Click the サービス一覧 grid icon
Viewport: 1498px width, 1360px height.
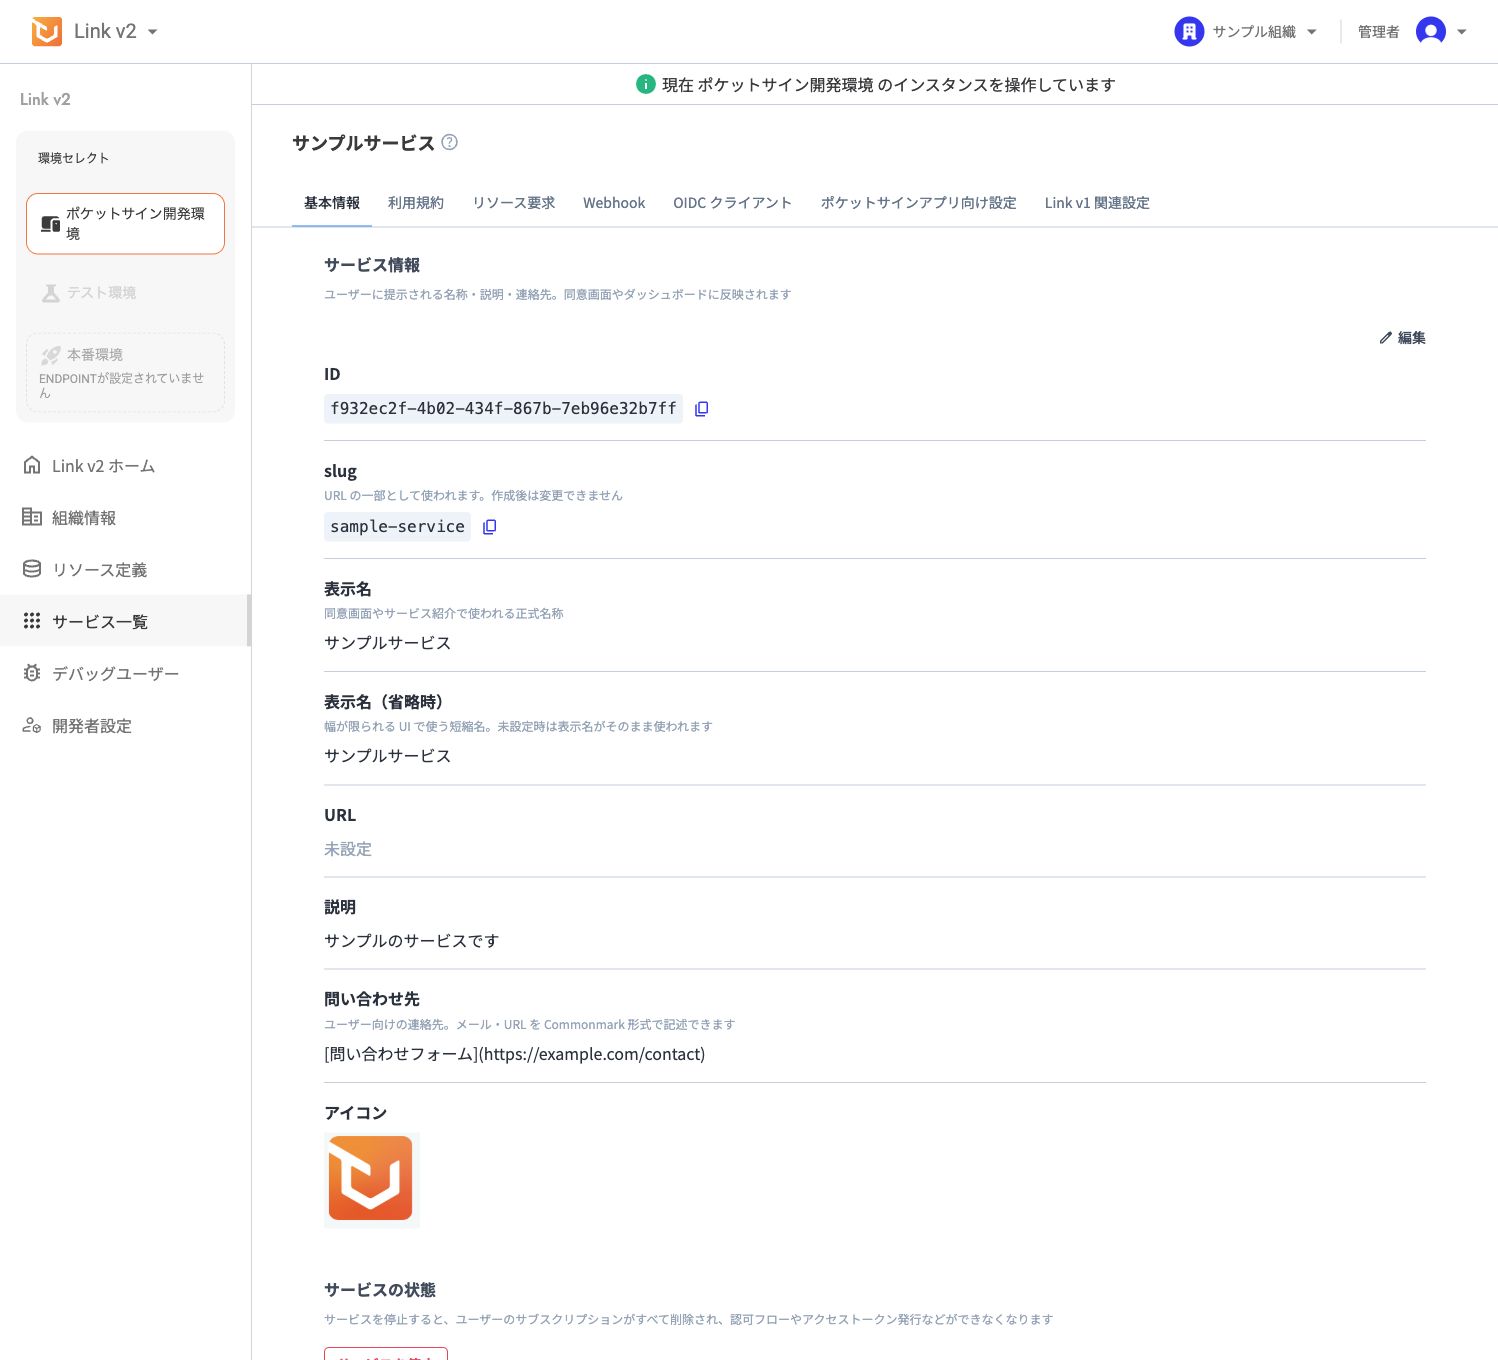point(32,621)
